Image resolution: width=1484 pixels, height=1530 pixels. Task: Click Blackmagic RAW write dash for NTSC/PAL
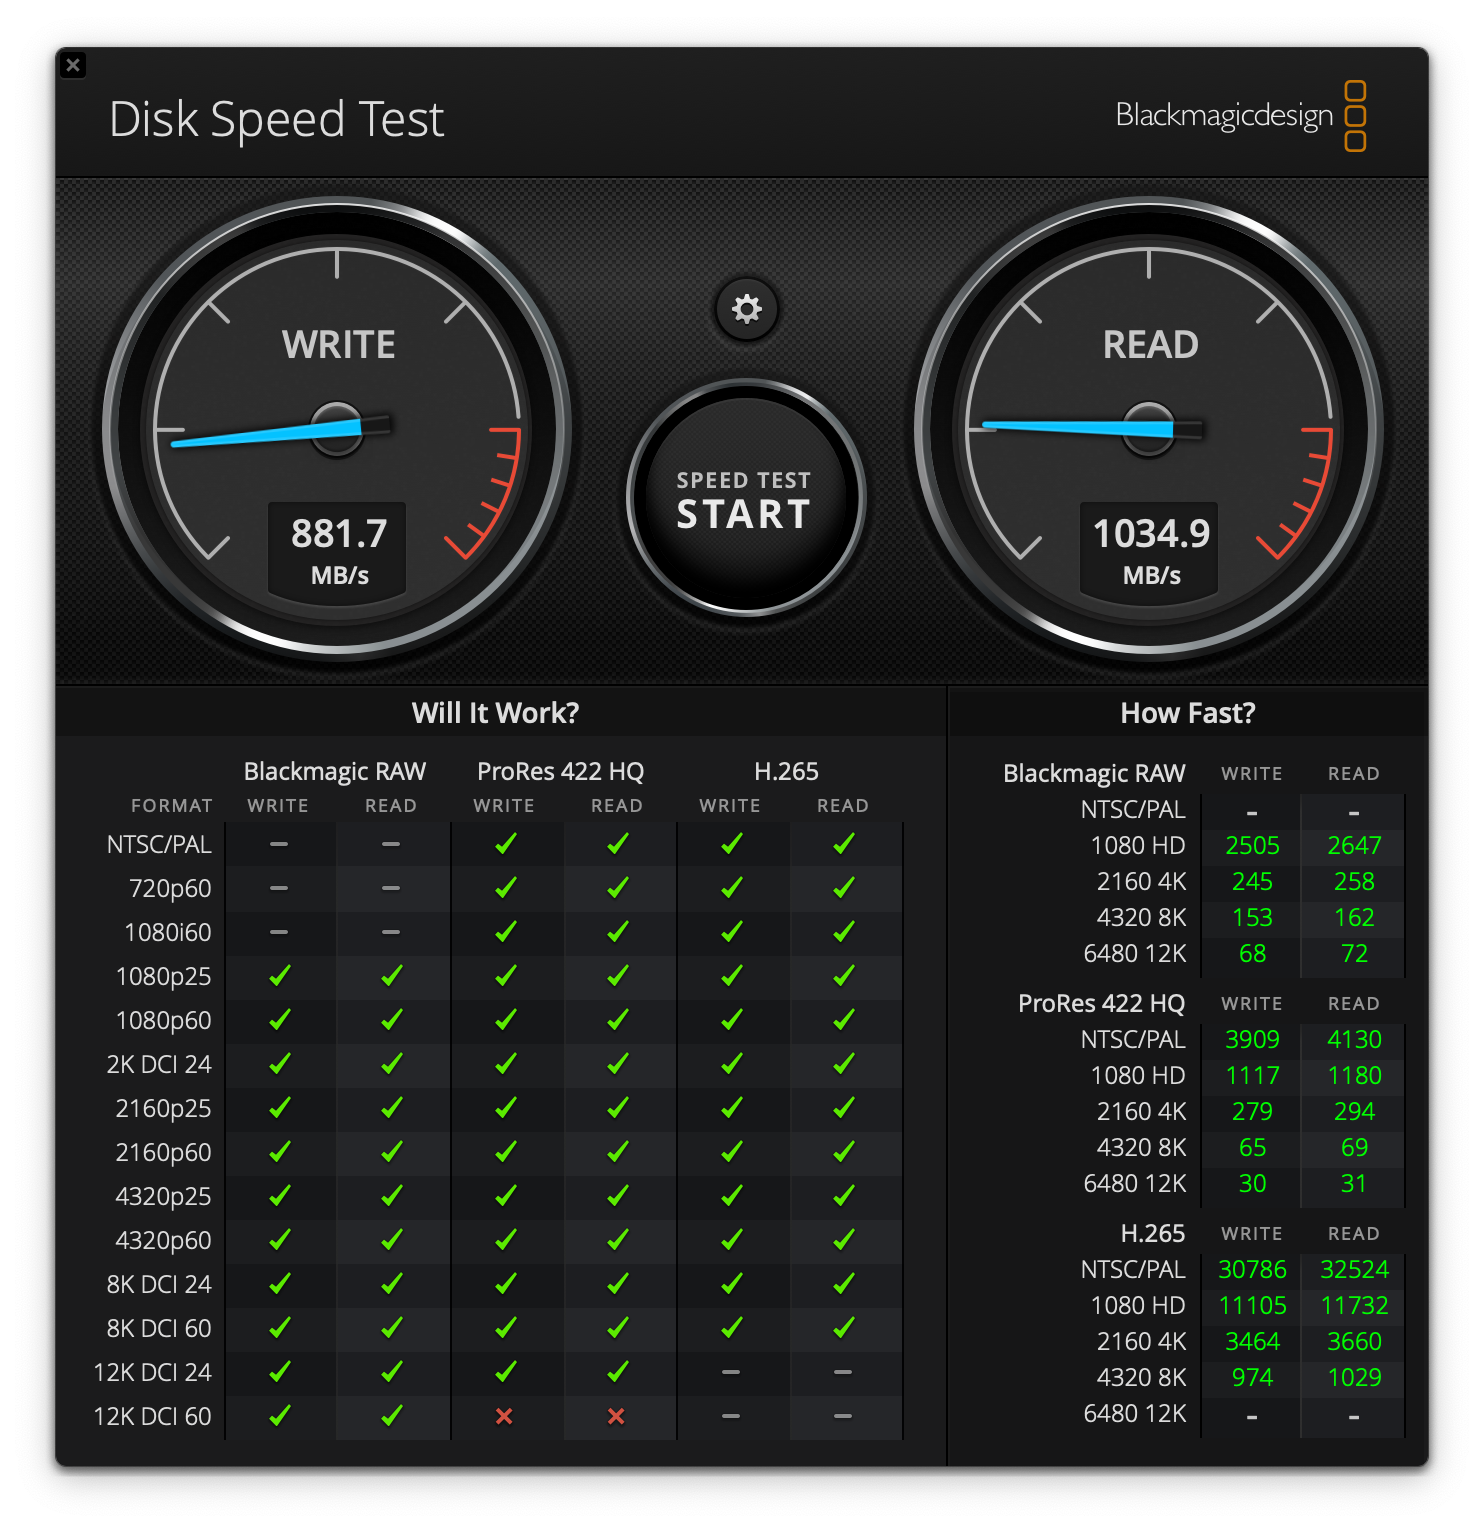coord(279,844)
